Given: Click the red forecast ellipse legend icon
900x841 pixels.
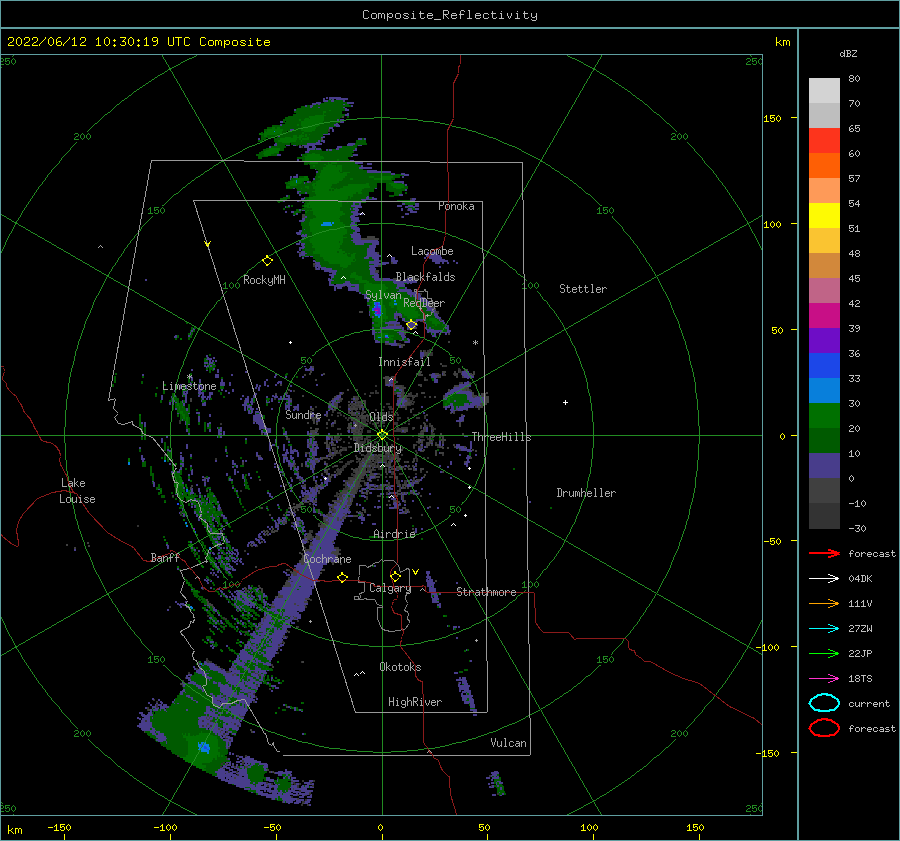Looking at the screenshot, I should 824,728.
